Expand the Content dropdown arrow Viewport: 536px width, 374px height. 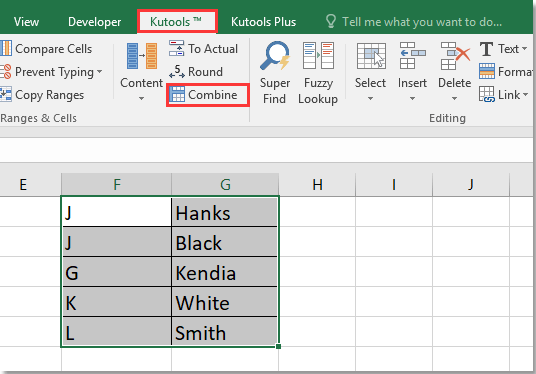[141, 99]
